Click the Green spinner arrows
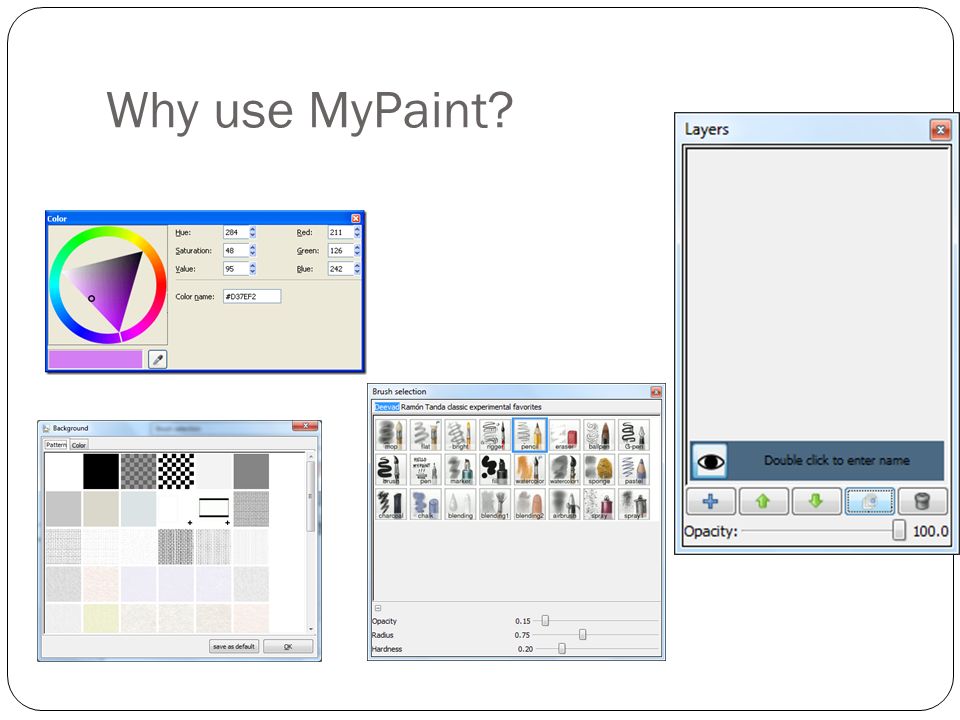Viewport: 960px width, 720px height. (x=357, y=250)
